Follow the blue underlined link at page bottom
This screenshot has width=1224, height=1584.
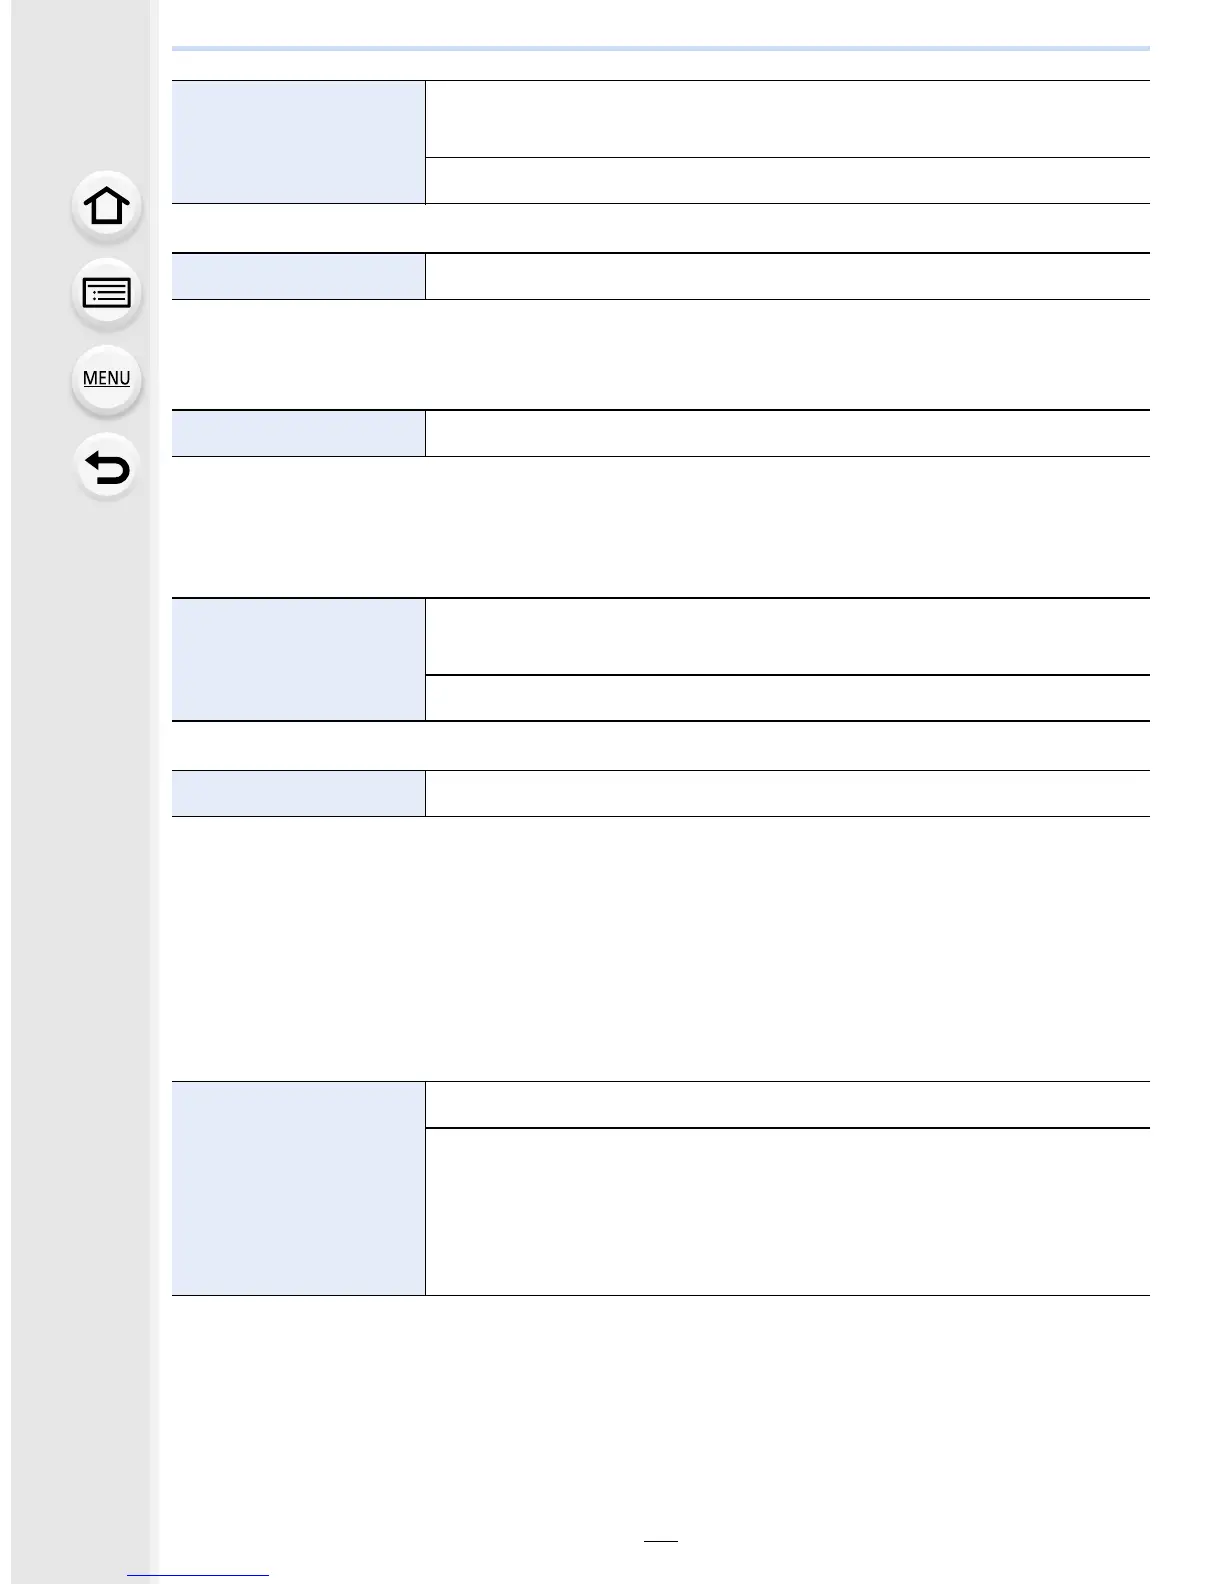[x=199, y=1574]
